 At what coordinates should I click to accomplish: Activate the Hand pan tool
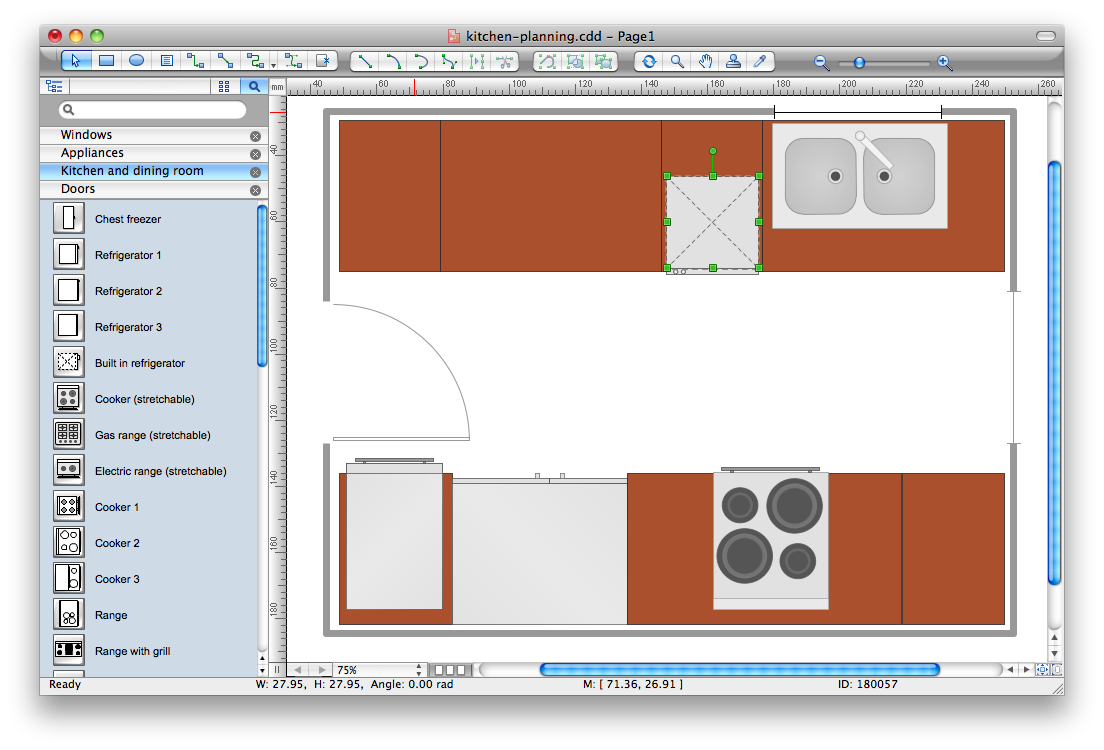click(705, 61)
